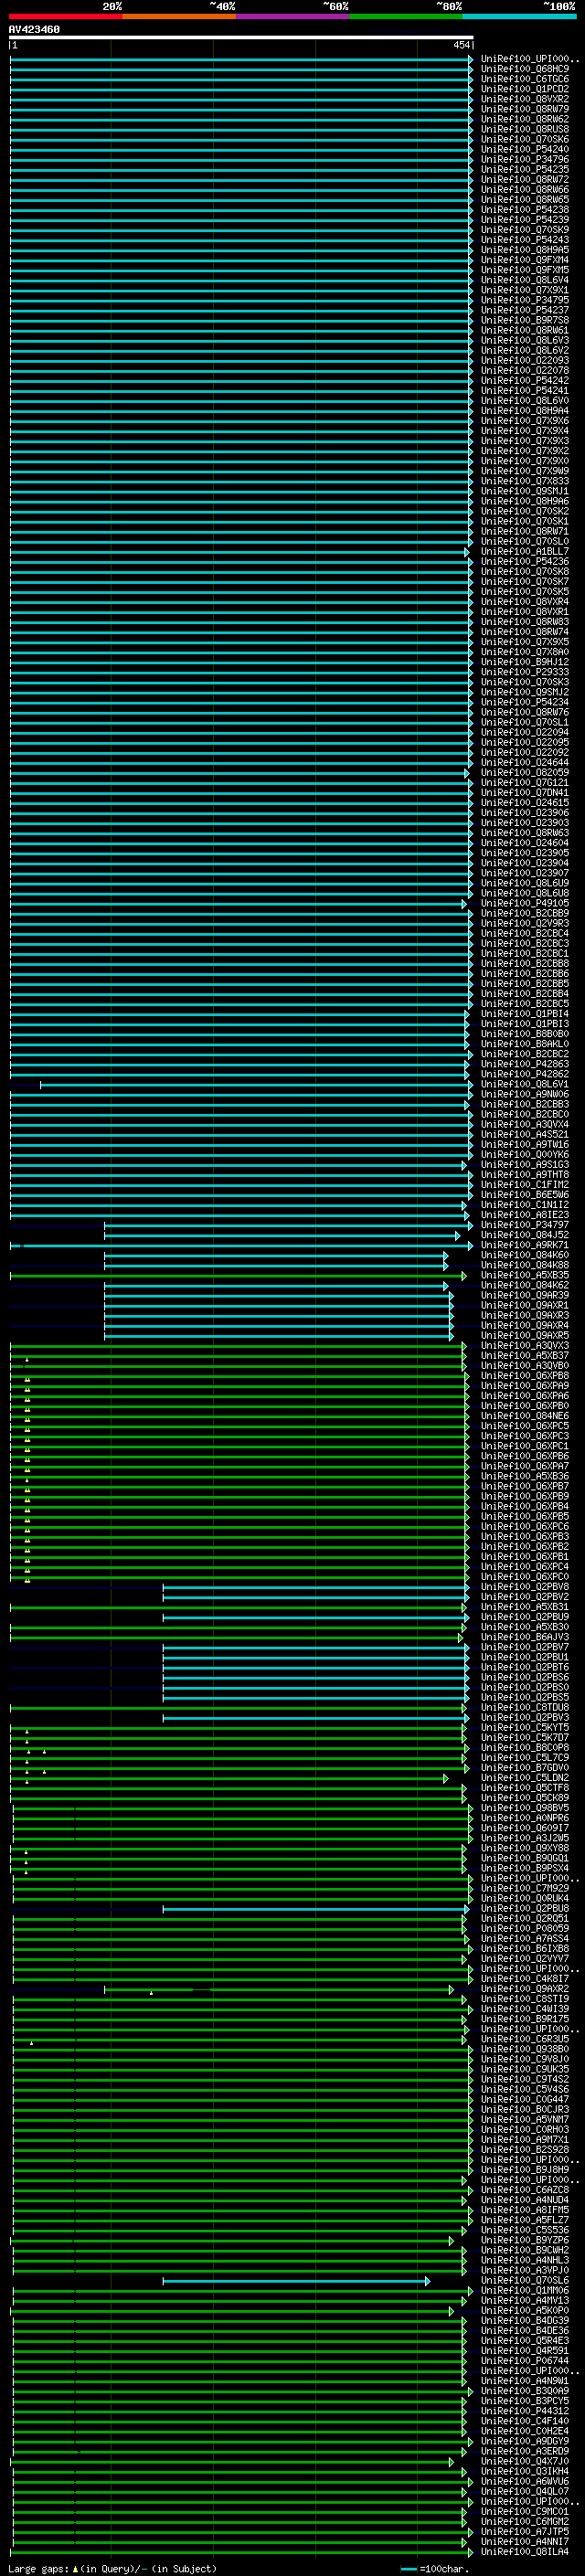Viewport: 585px width, 2576px height.
Task: Select the UniRef100_A3QVX4 label
Action: (x=524, y=1124)
